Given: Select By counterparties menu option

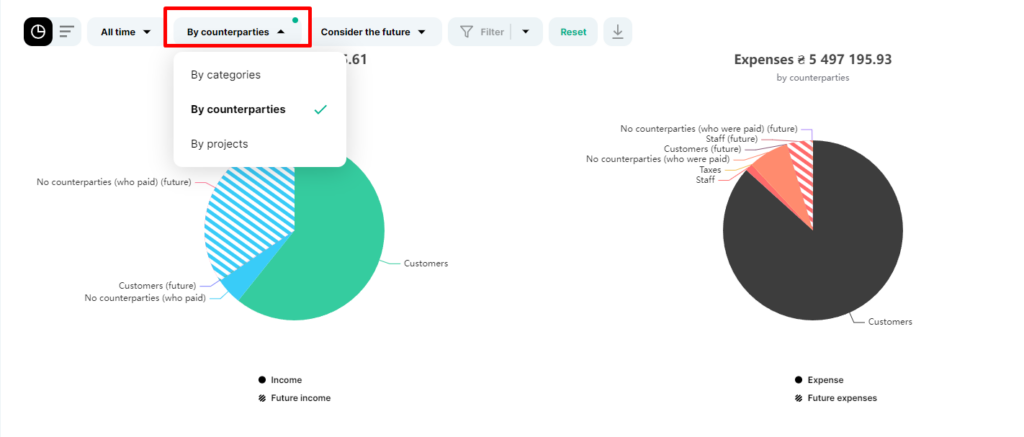Looking at the screenshot, I should 260,110.
